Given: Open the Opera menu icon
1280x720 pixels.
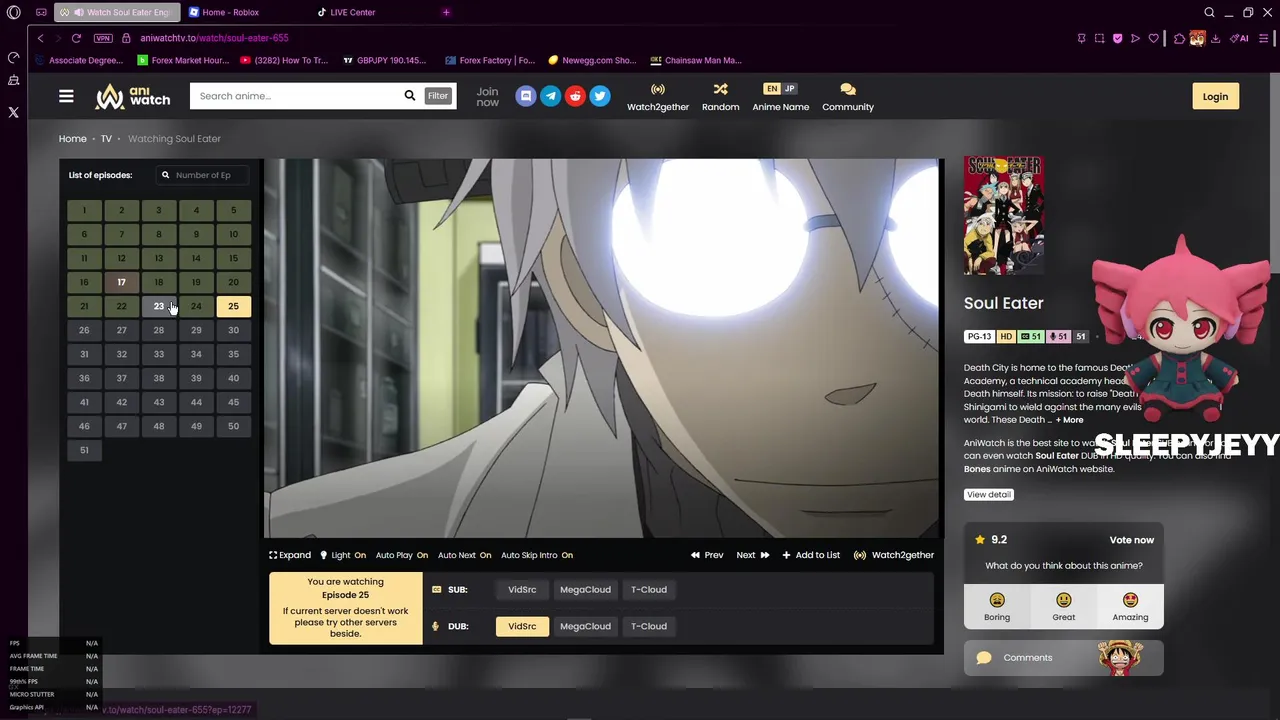Looking at the screenshot, I should (13, 12).
